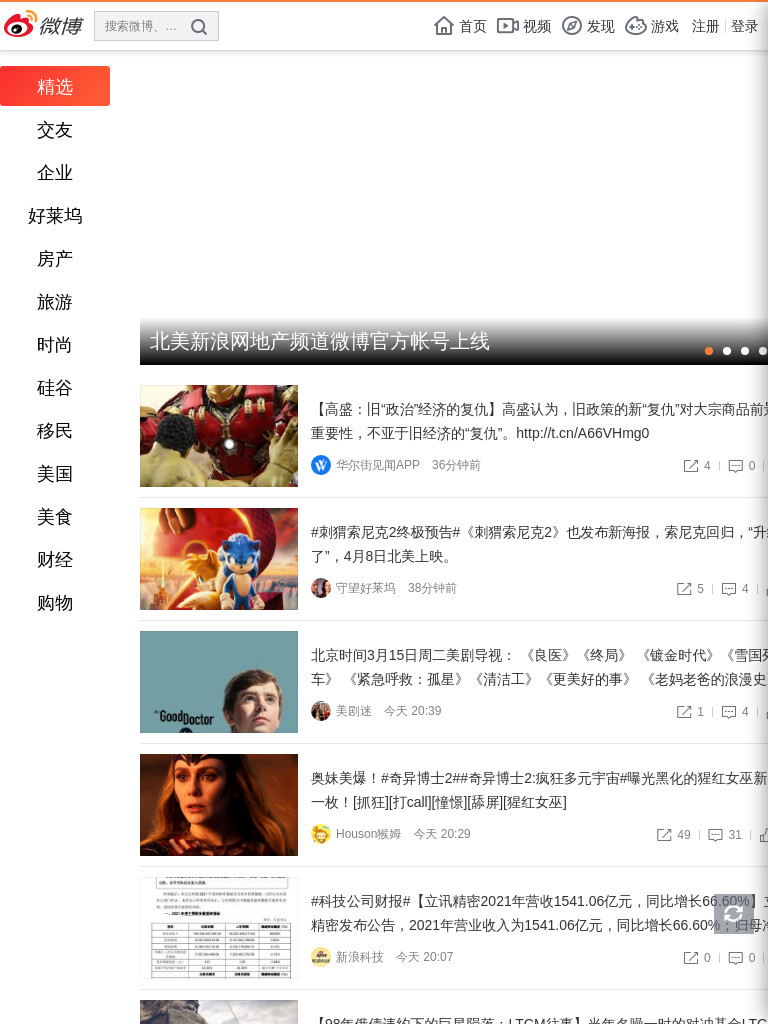Click the 36分钟前 timestamp

click(x=456, y=465)
